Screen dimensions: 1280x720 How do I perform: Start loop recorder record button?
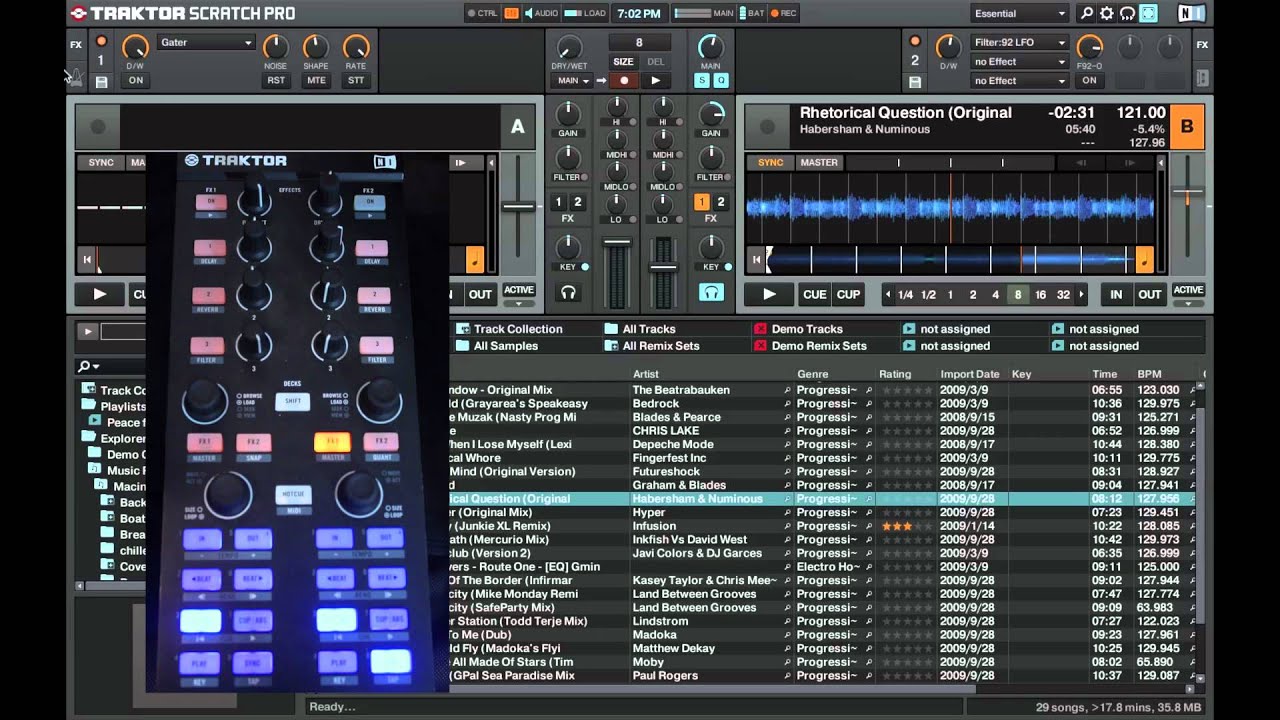pyautogui.click(x=624, y=80)
